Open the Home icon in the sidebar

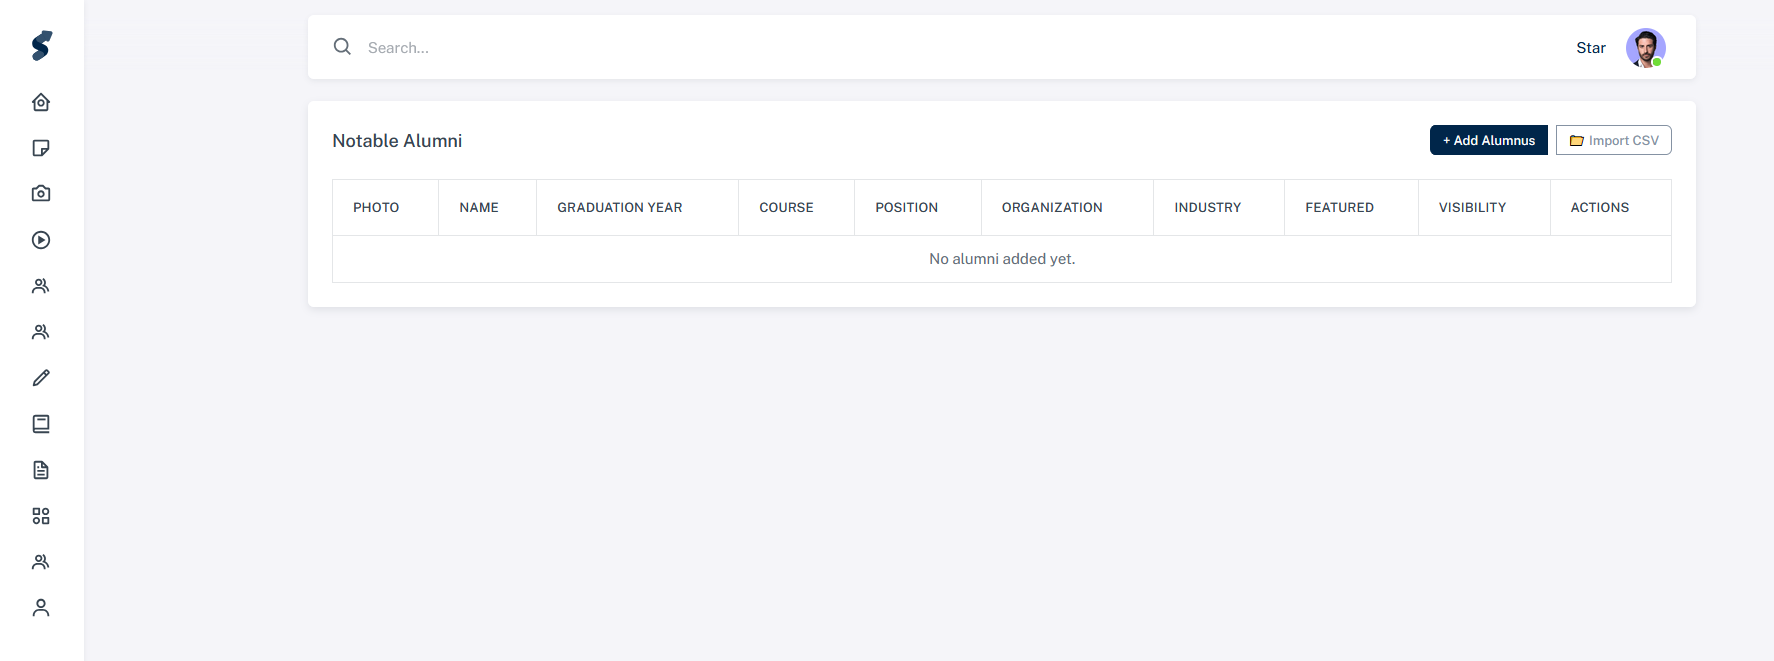pos(41,102)
